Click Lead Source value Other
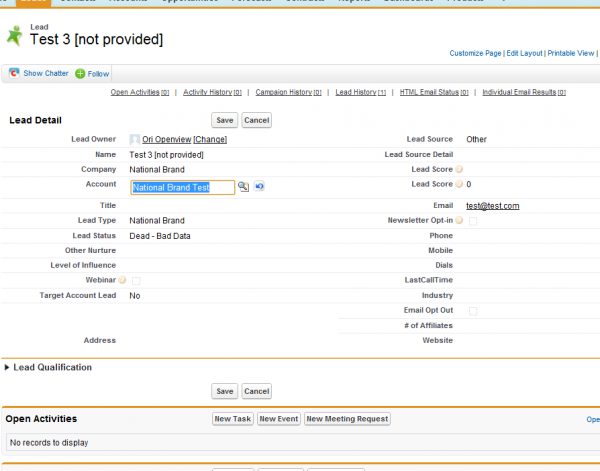This screenshot has width=600, height=471. [476, 139]
